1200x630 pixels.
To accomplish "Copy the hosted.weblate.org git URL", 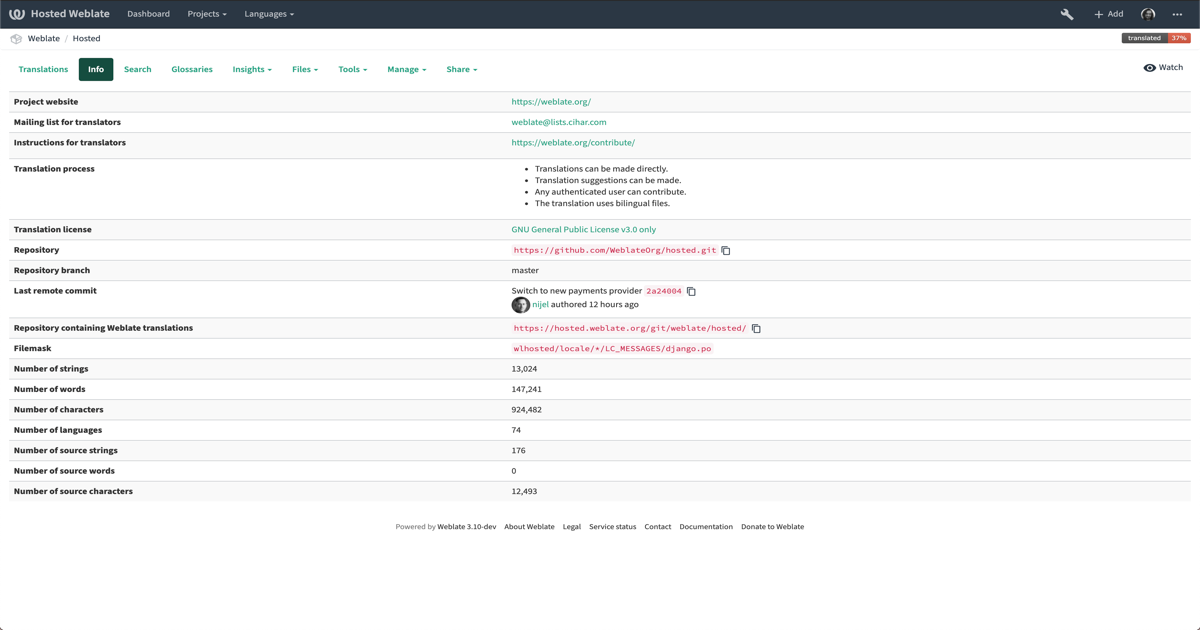I will tap(756, 329).
